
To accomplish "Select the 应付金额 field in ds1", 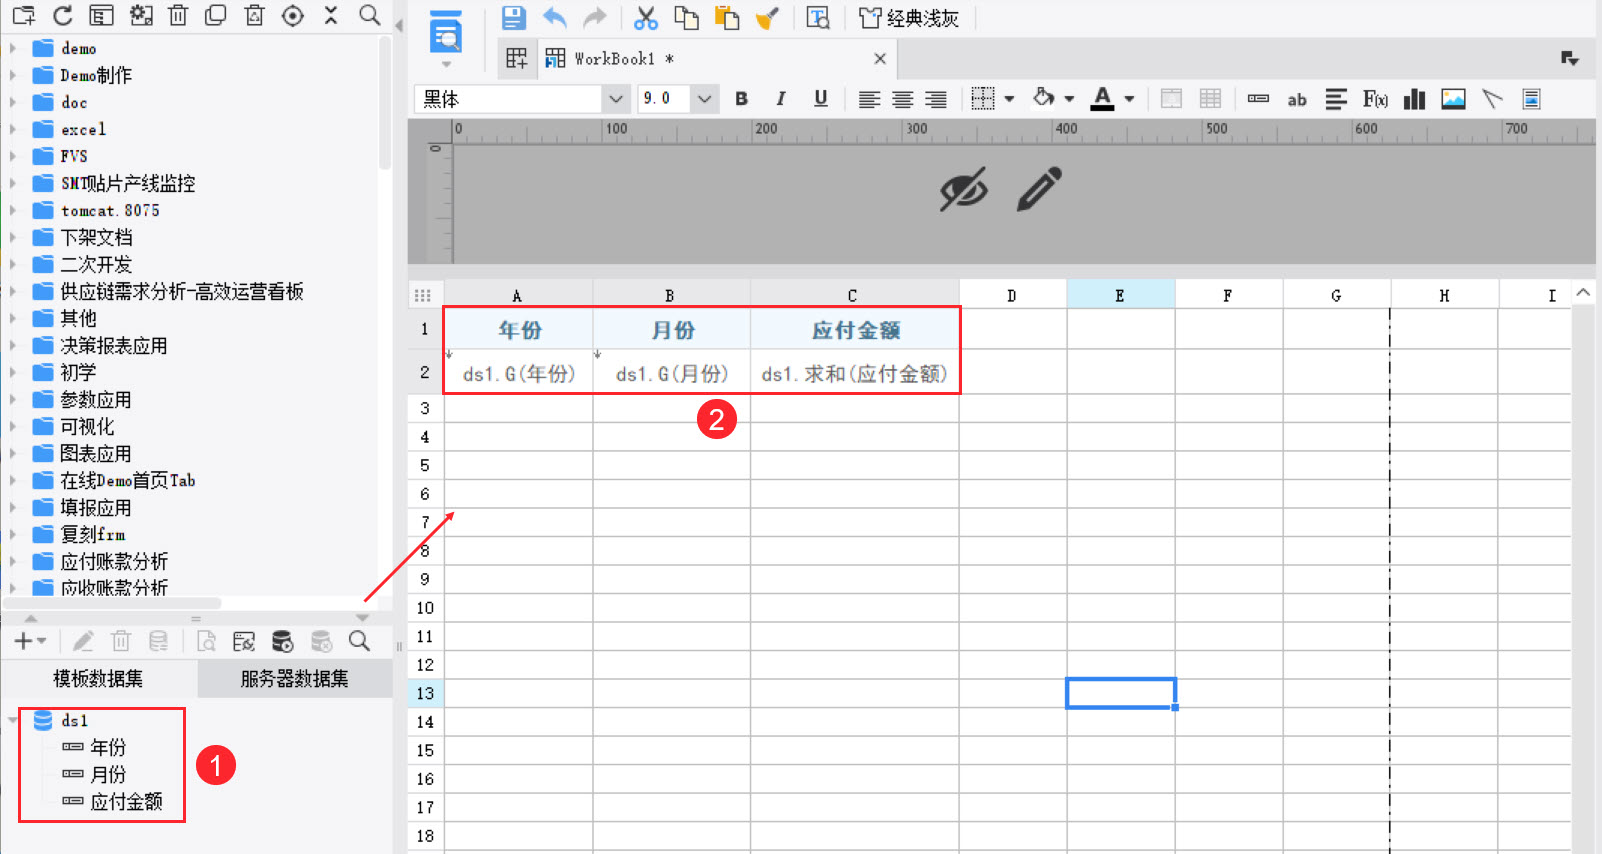I will coord(126,801).
